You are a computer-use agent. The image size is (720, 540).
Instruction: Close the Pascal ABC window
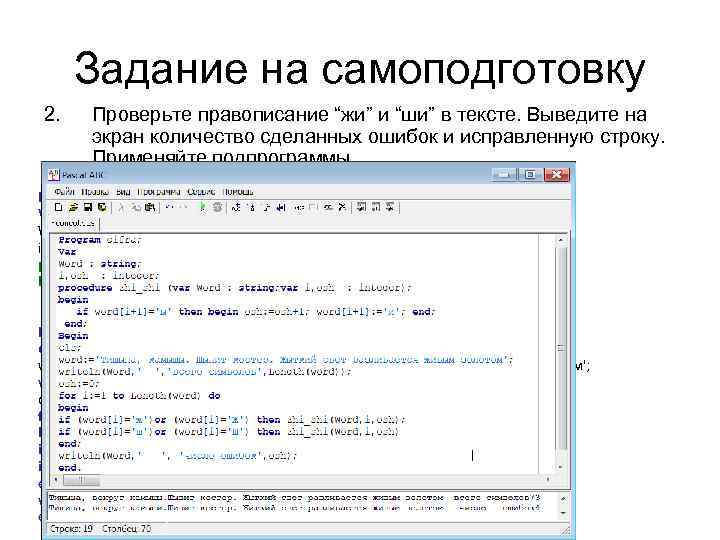pos(556,174)
